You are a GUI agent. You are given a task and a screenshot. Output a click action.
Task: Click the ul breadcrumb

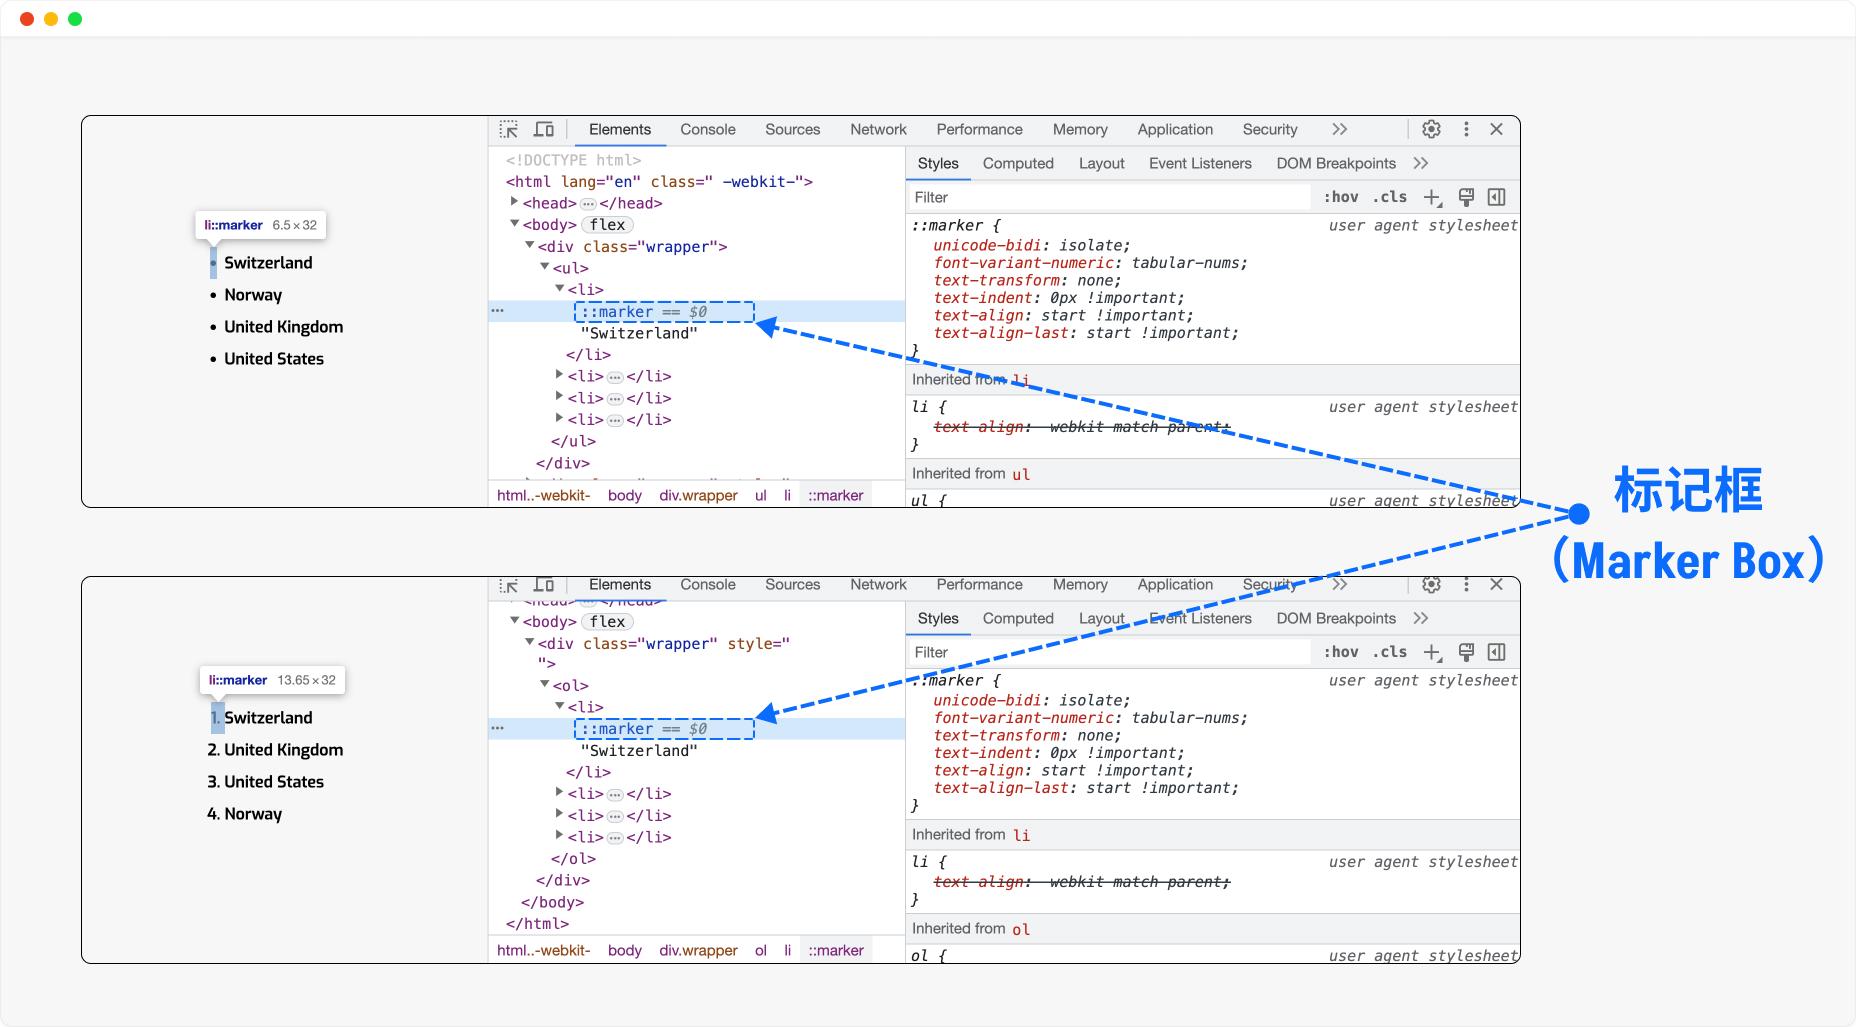pos(761,496)
